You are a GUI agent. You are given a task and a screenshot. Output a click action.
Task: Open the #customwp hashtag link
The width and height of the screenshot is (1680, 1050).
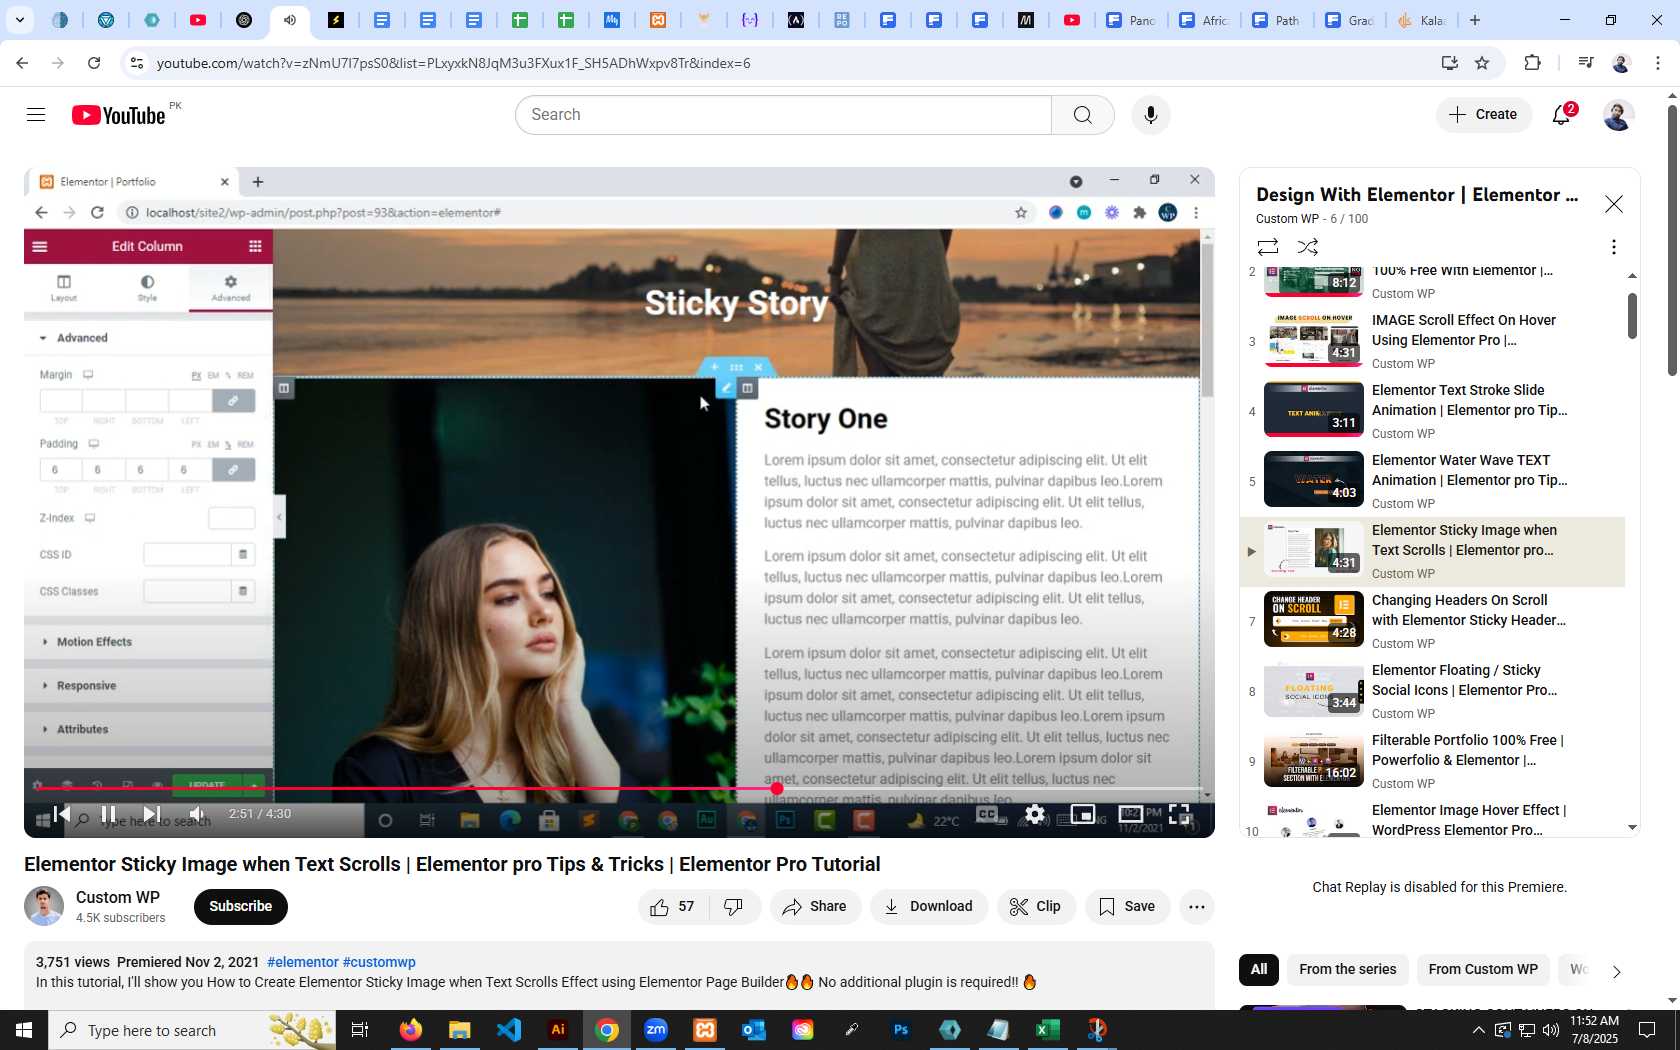pos(379,962)
